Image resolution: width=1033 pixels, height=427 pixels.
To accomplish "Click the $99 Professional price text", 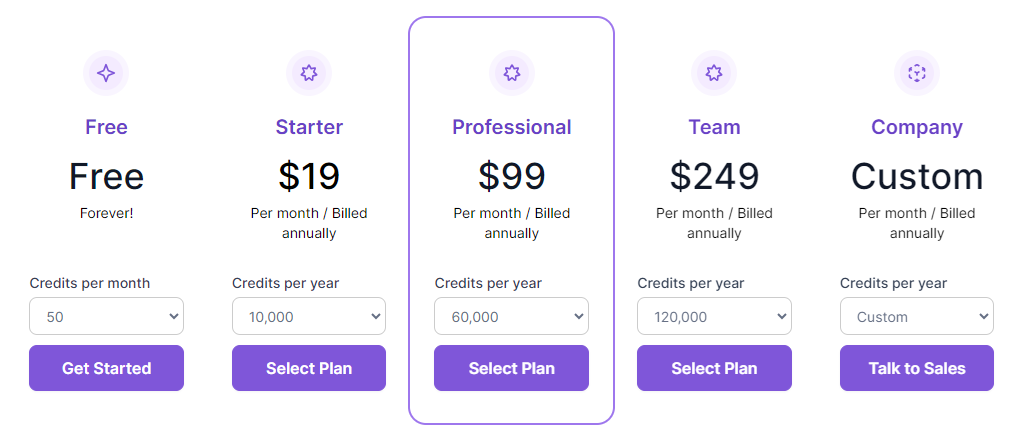I will pos(512,176).
